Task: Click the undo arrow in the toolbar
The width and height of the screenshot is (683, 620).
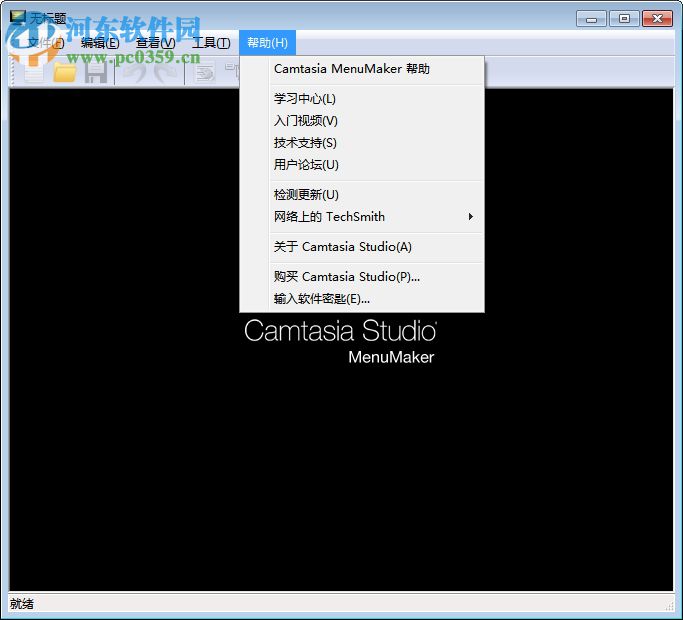Action: (135, 72)
